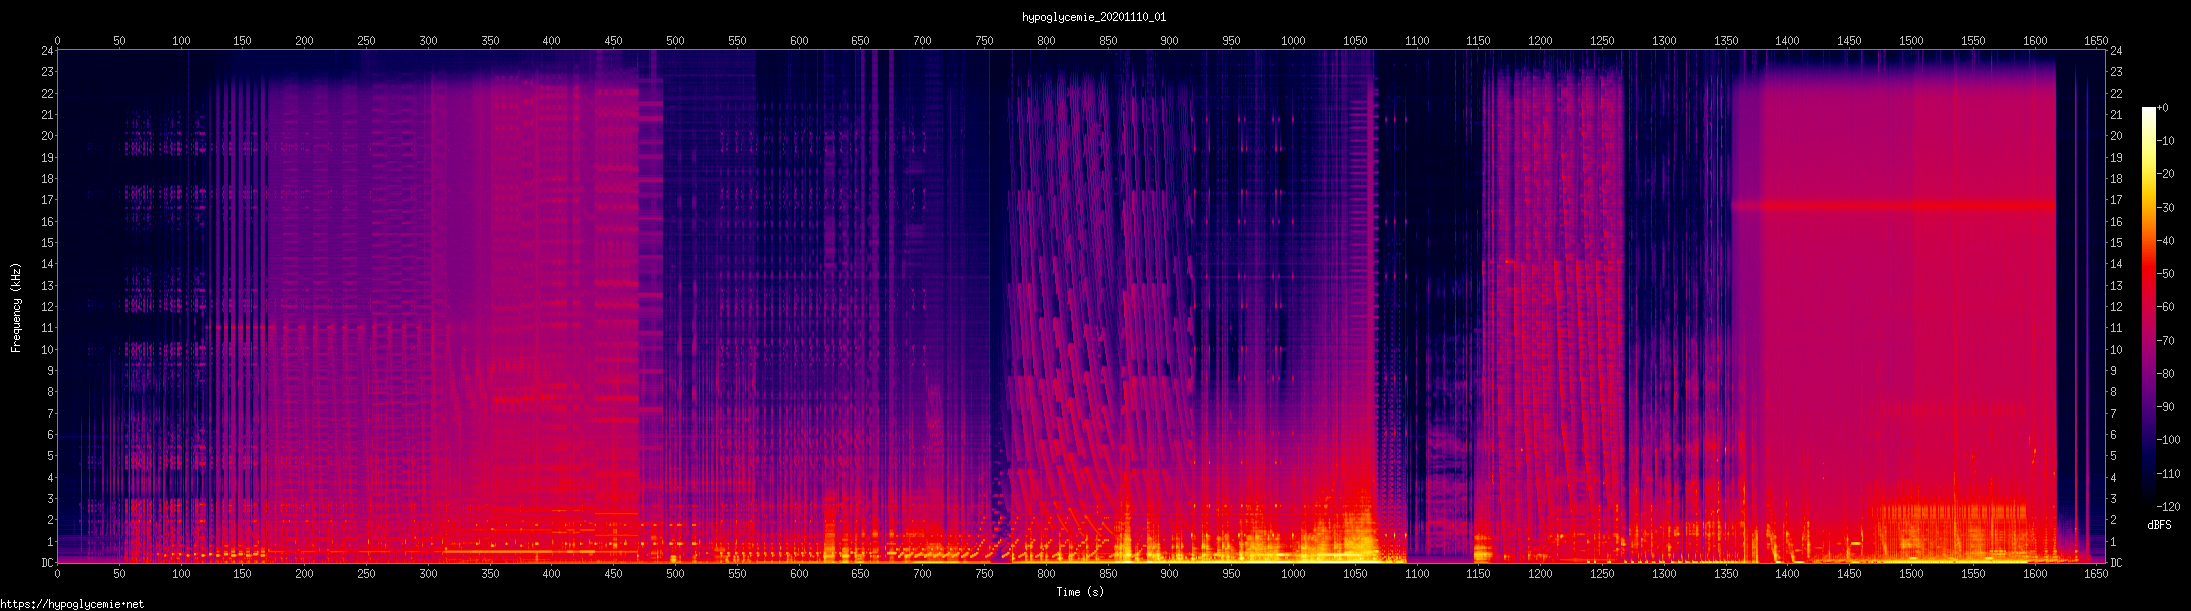This screenshot has height=611, width=2191.
Task: Select the 250 mark on bottom time axis
Action: point(366,574)
